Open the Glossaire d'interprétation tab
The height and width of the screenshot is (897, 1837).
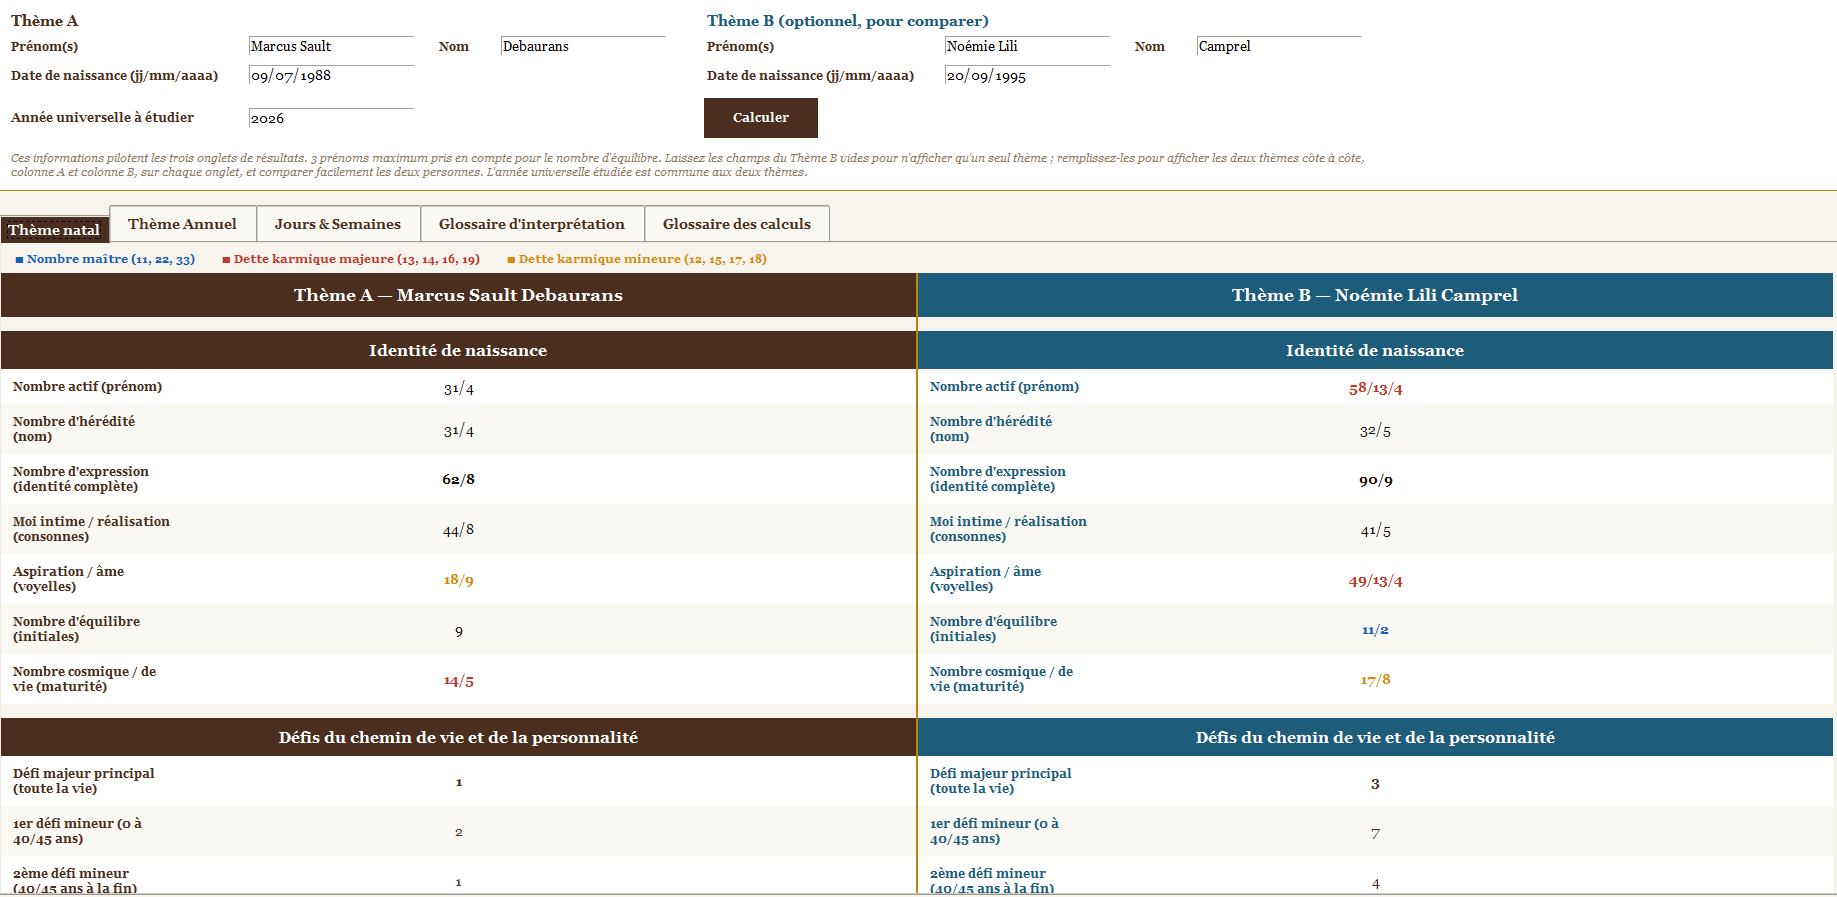tap(532, 224)
